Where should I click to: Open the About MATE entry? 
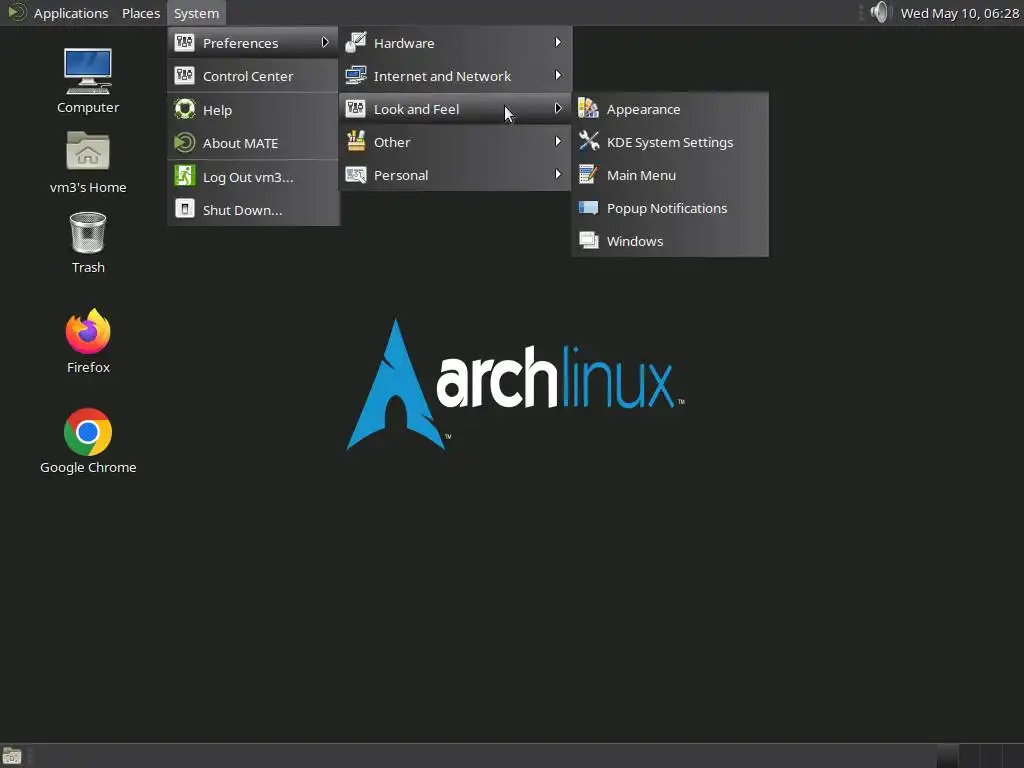(253, 143)
